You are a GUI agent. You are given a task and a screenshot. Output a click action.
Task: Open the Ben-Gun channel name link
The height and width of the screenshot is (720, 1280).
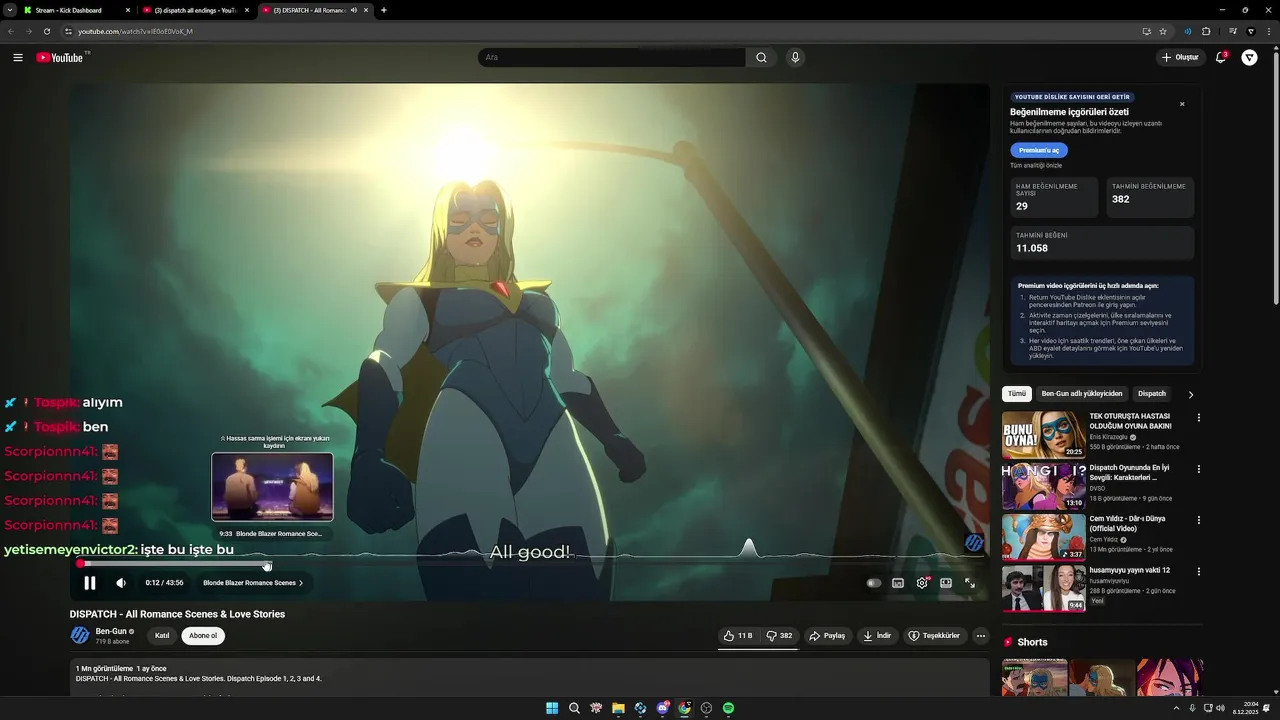[111, 631]
